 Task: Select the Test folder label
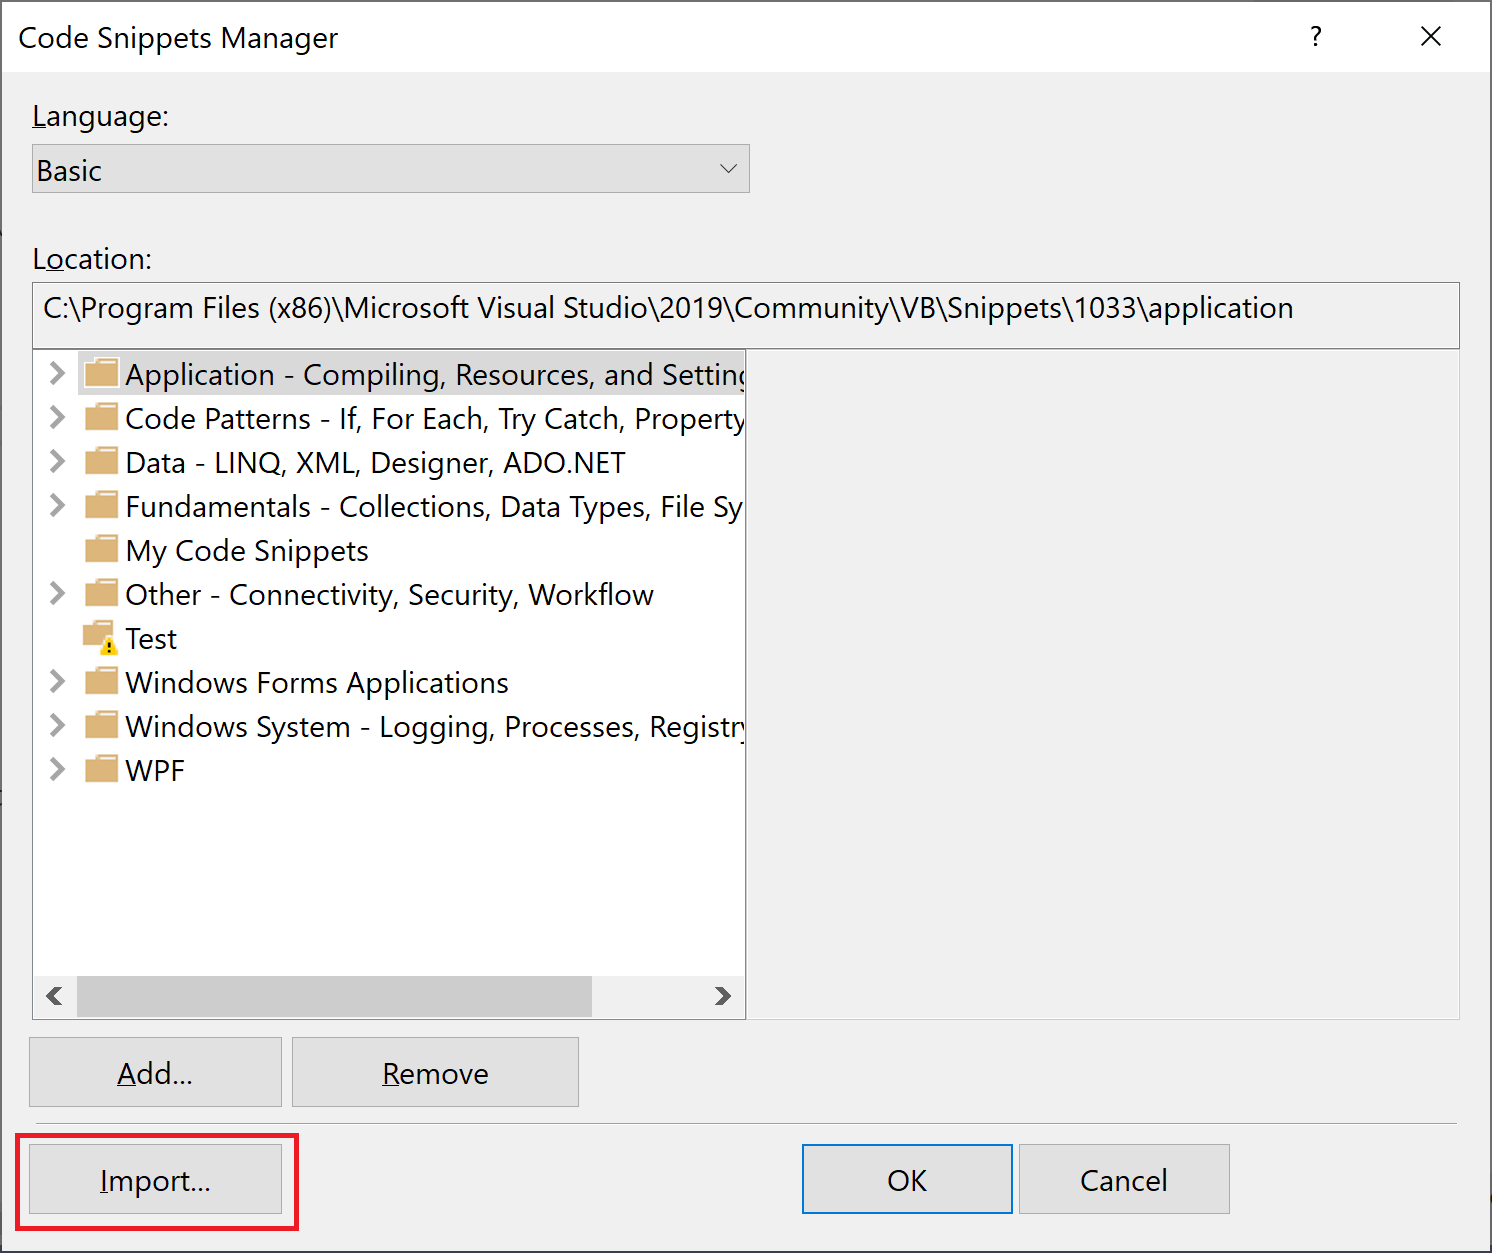coord(151,638)
